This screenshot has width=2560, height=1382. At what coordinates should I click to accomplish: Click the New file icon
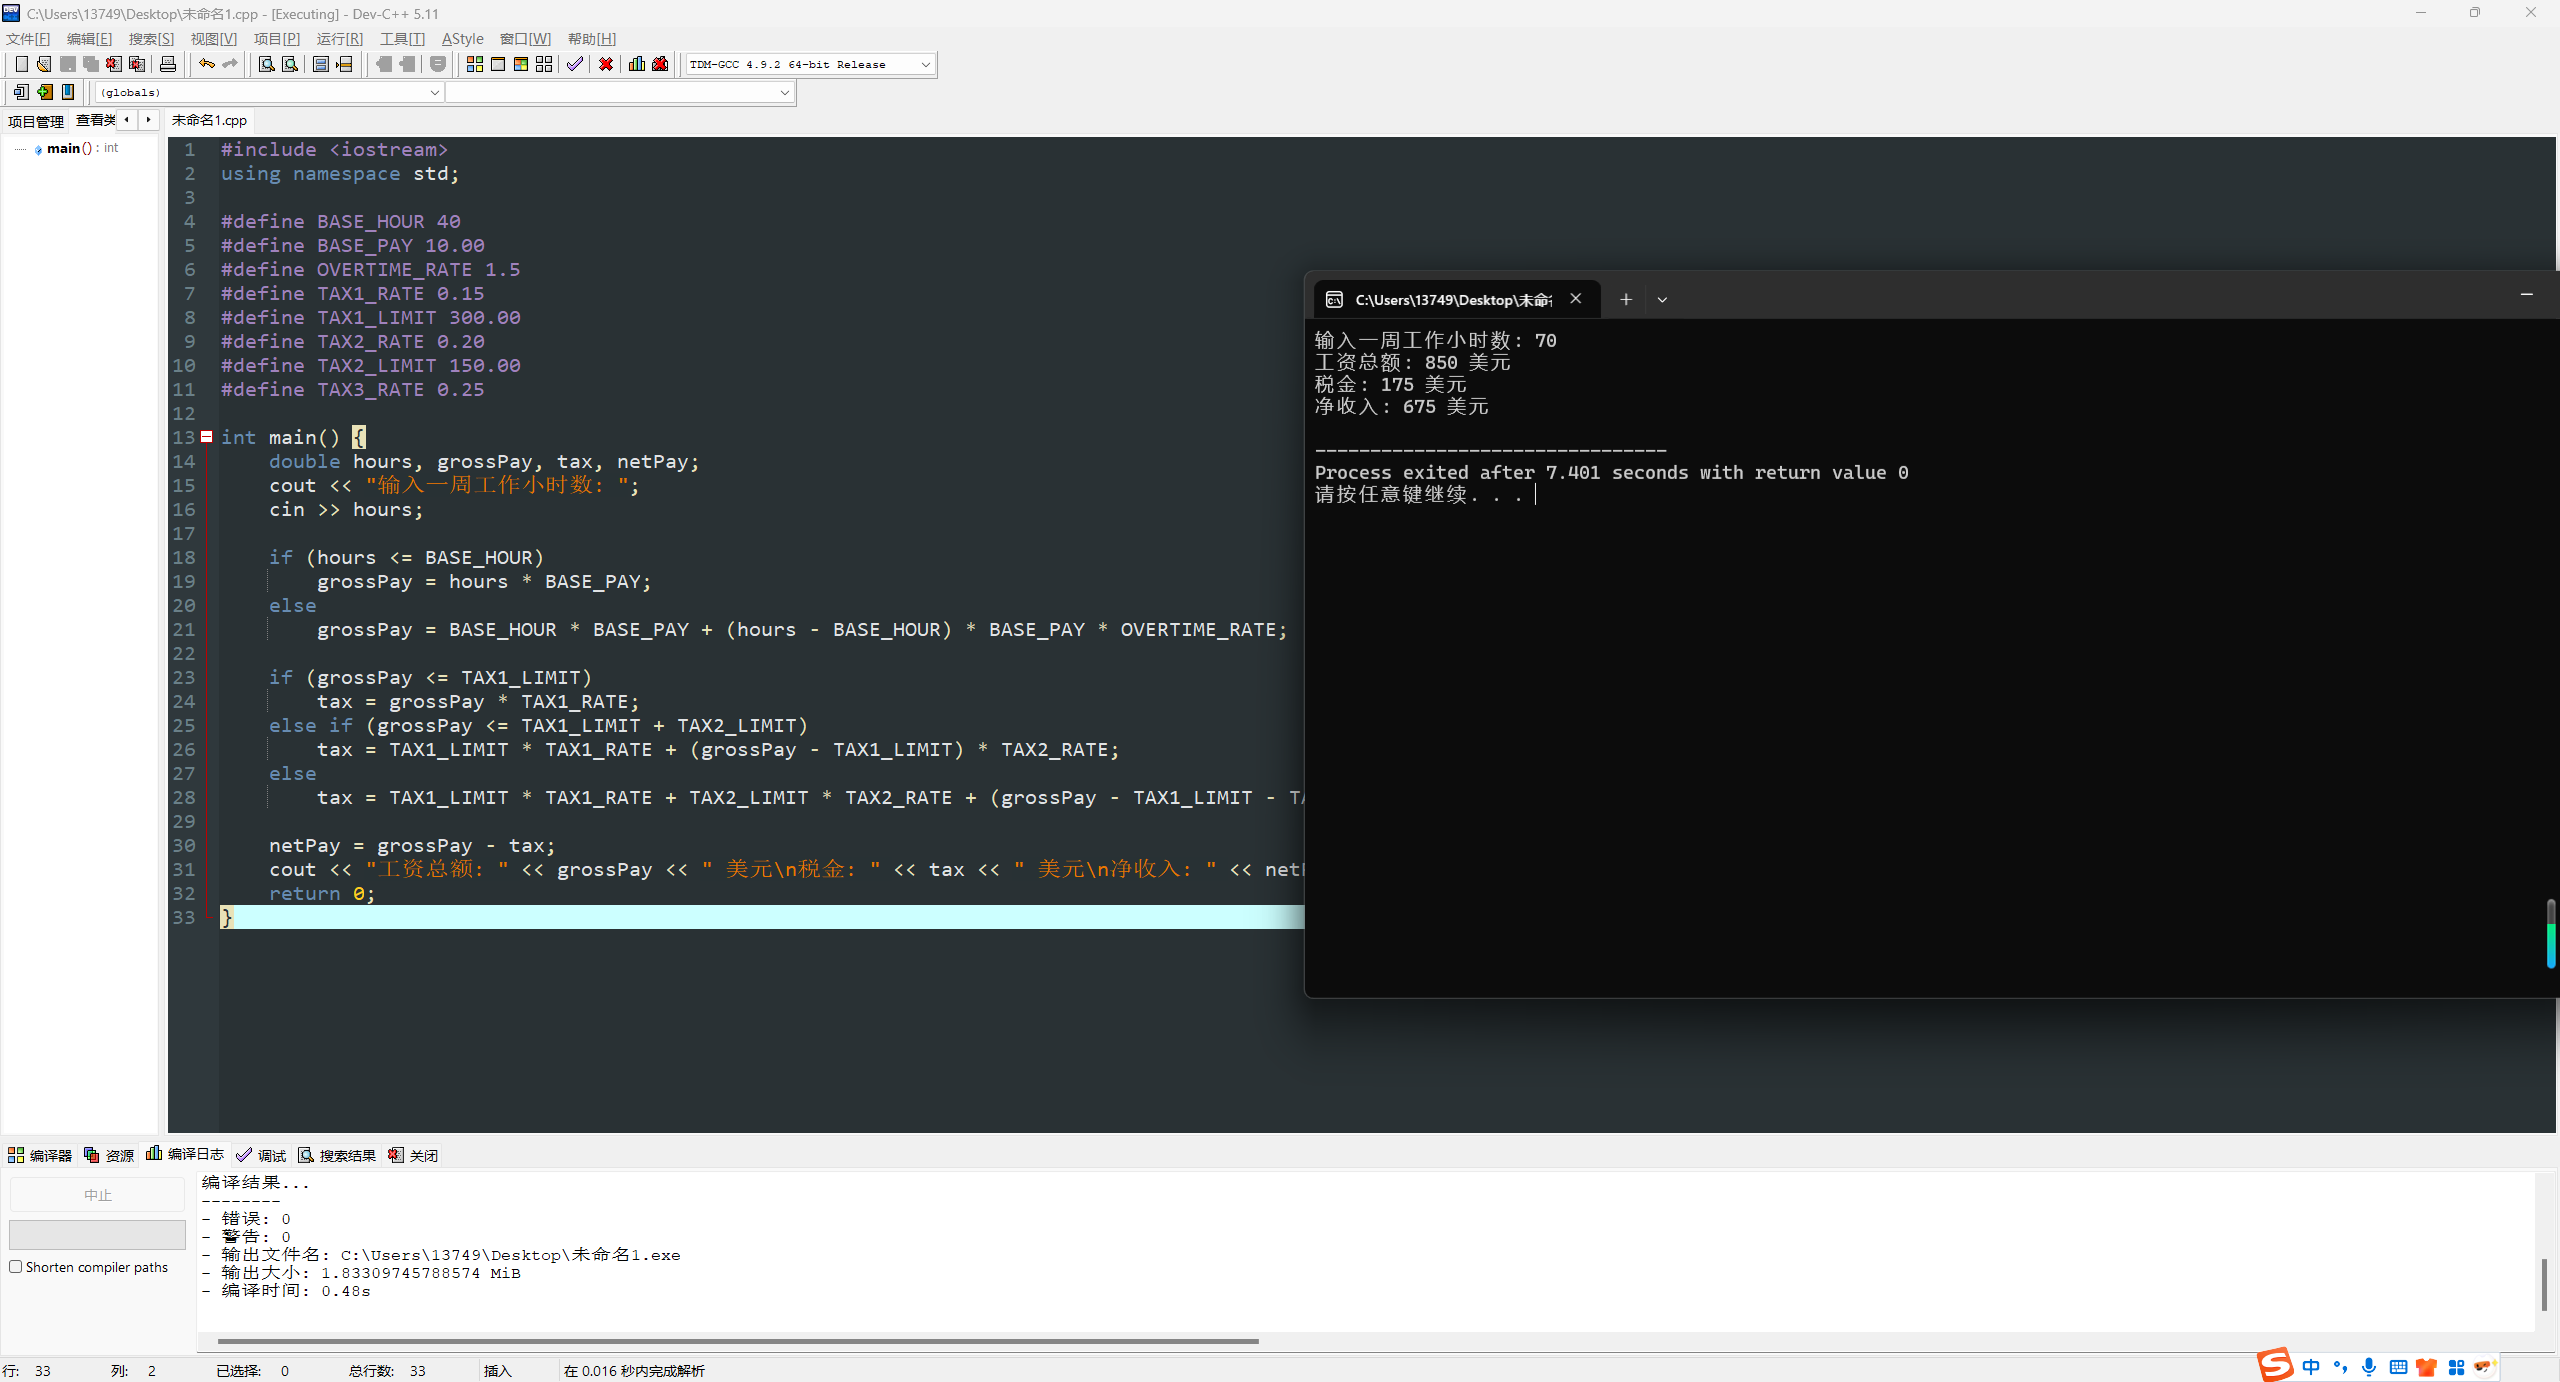(x=21, y=64)
